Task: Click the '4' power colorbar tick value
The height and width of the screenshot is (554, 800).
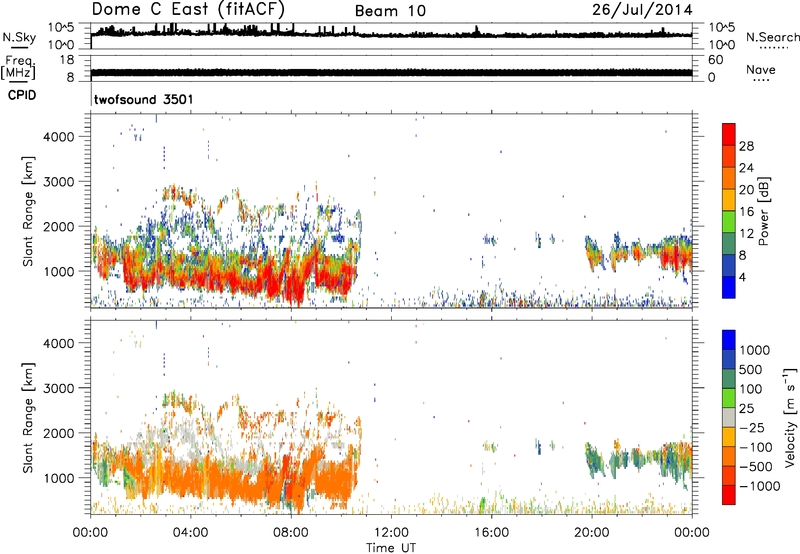Action: 742,277
